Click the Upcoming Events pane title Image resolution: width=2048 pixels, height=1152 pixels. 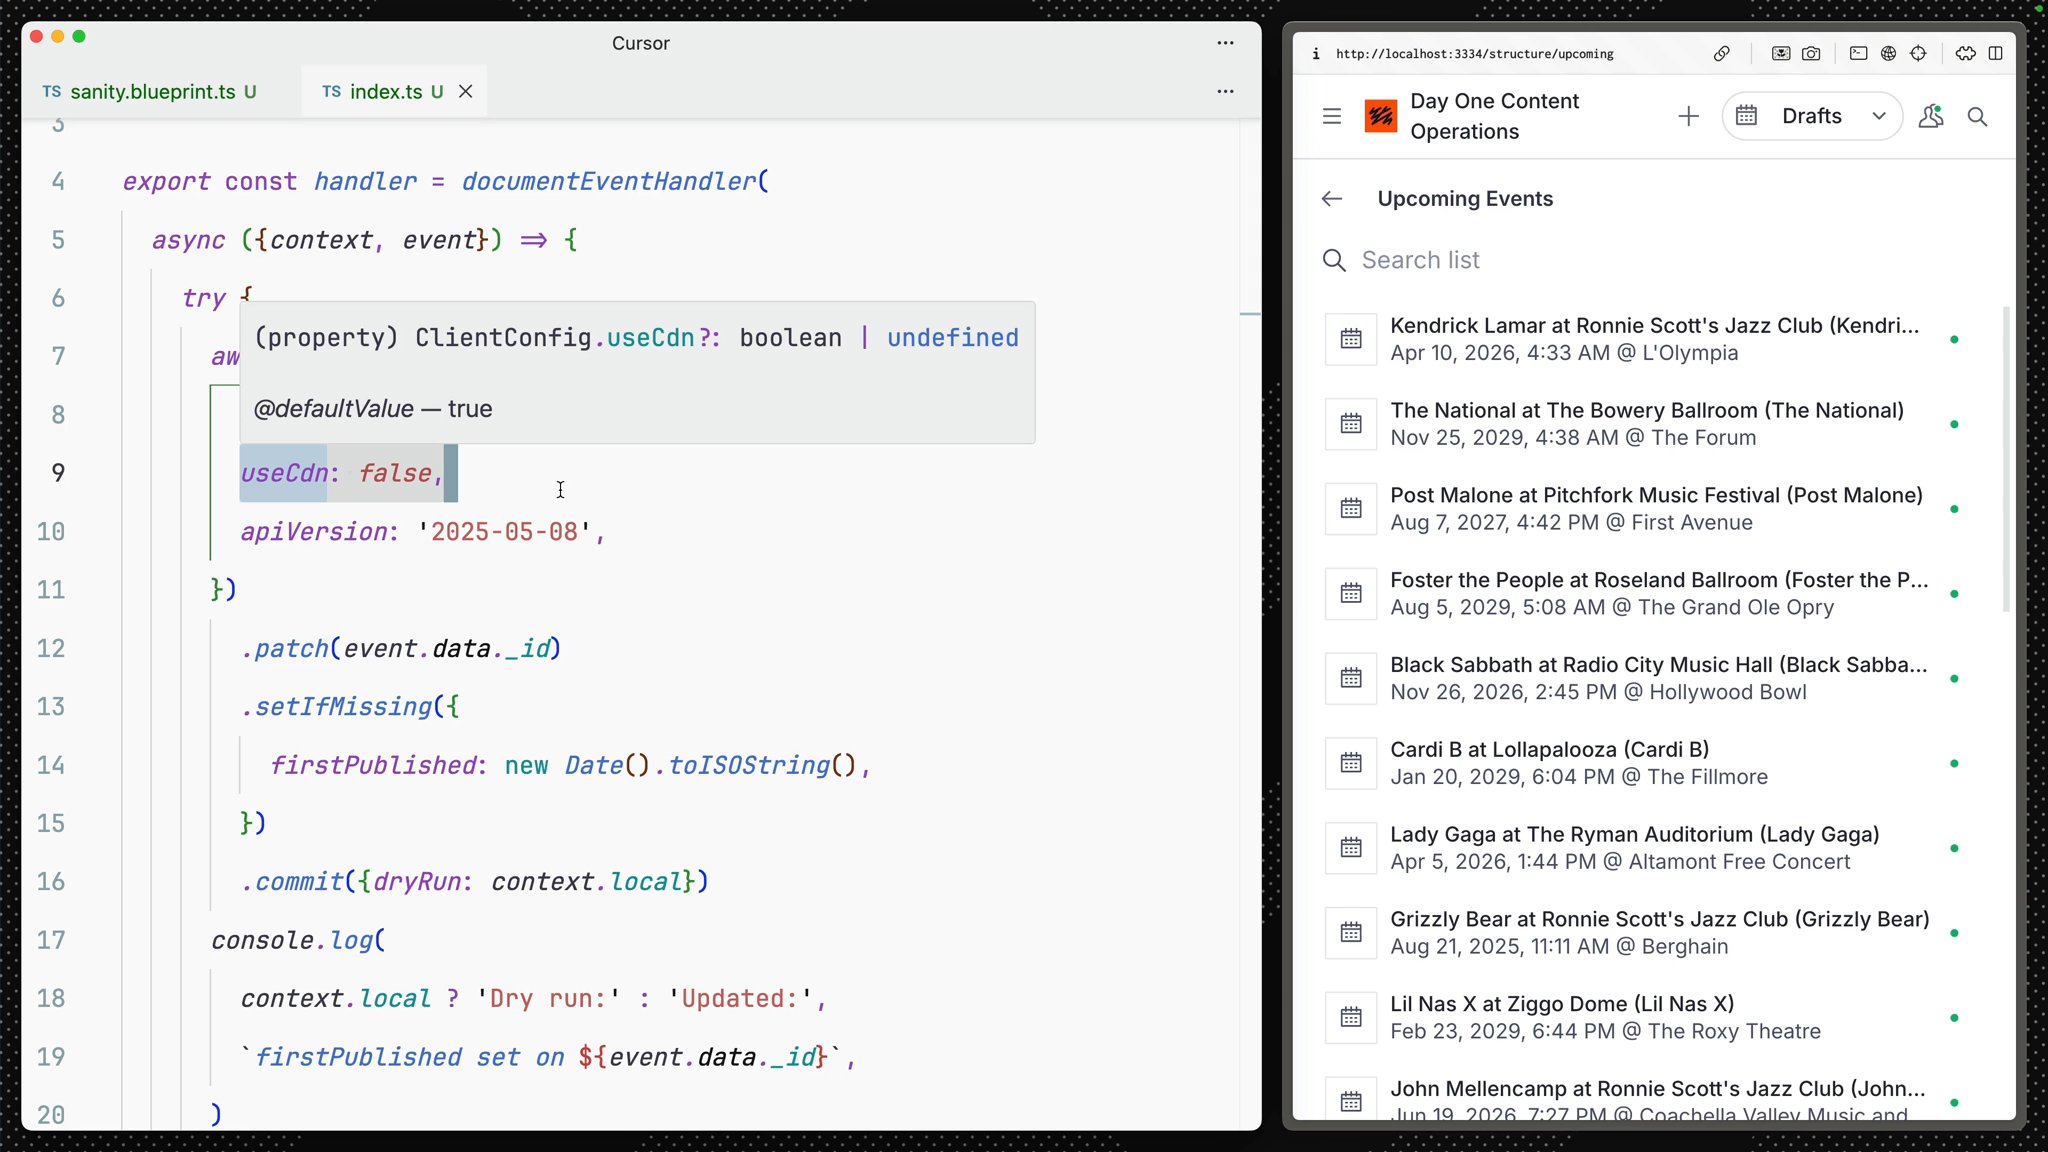tap(1465, 199)
